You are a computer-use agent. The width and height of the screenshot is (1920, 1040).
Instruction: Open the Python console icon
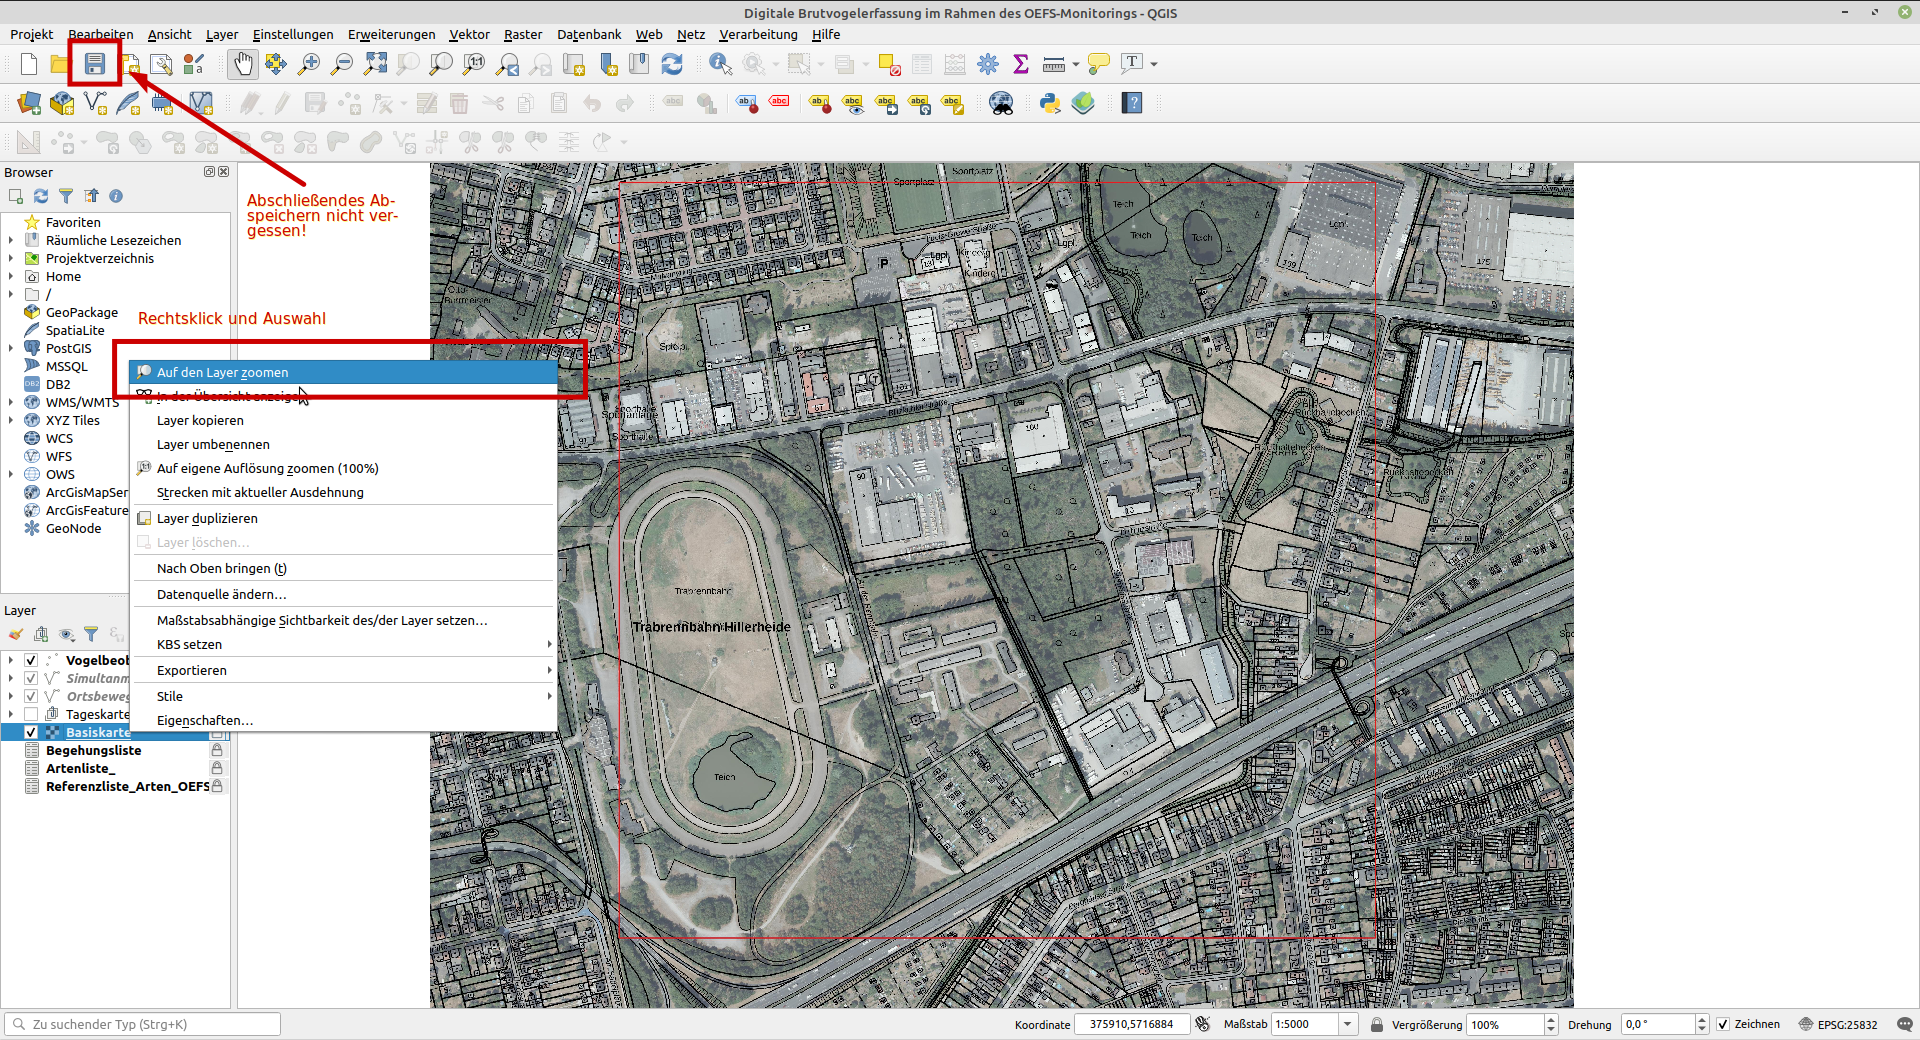tap(1050, 103)
